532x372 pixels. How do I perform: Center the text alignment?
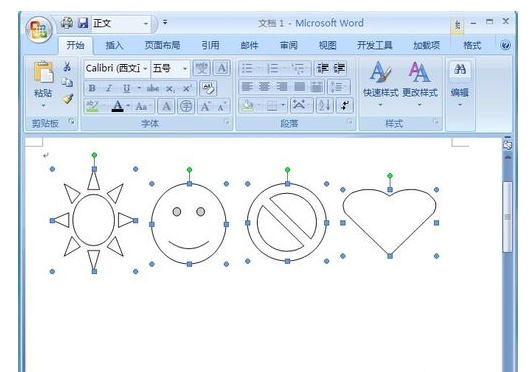264,87
